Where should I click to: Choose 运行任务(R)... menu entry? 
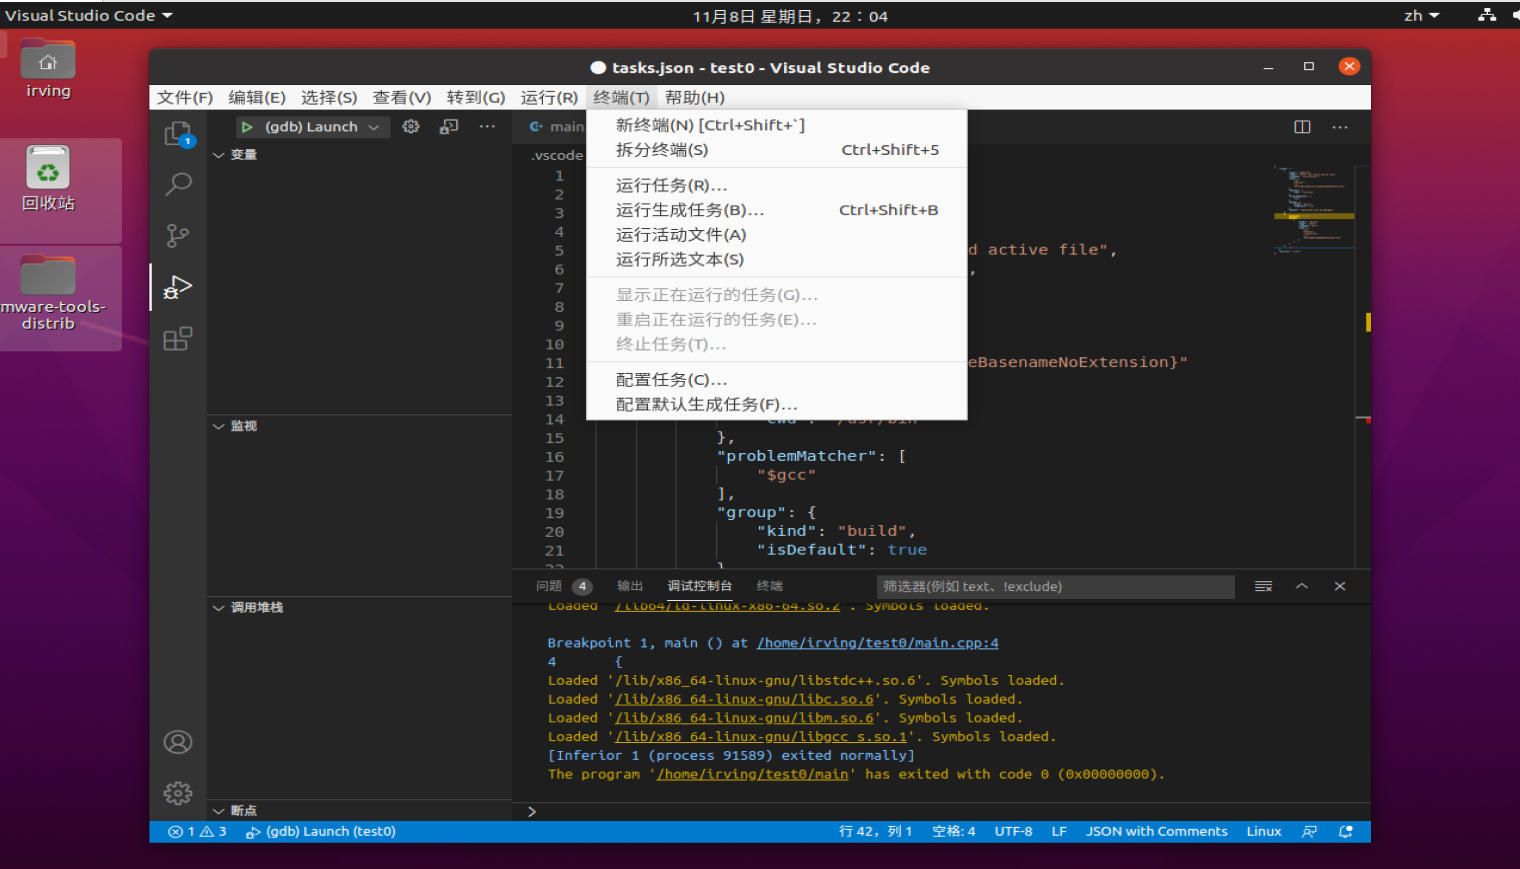point(777,185)
